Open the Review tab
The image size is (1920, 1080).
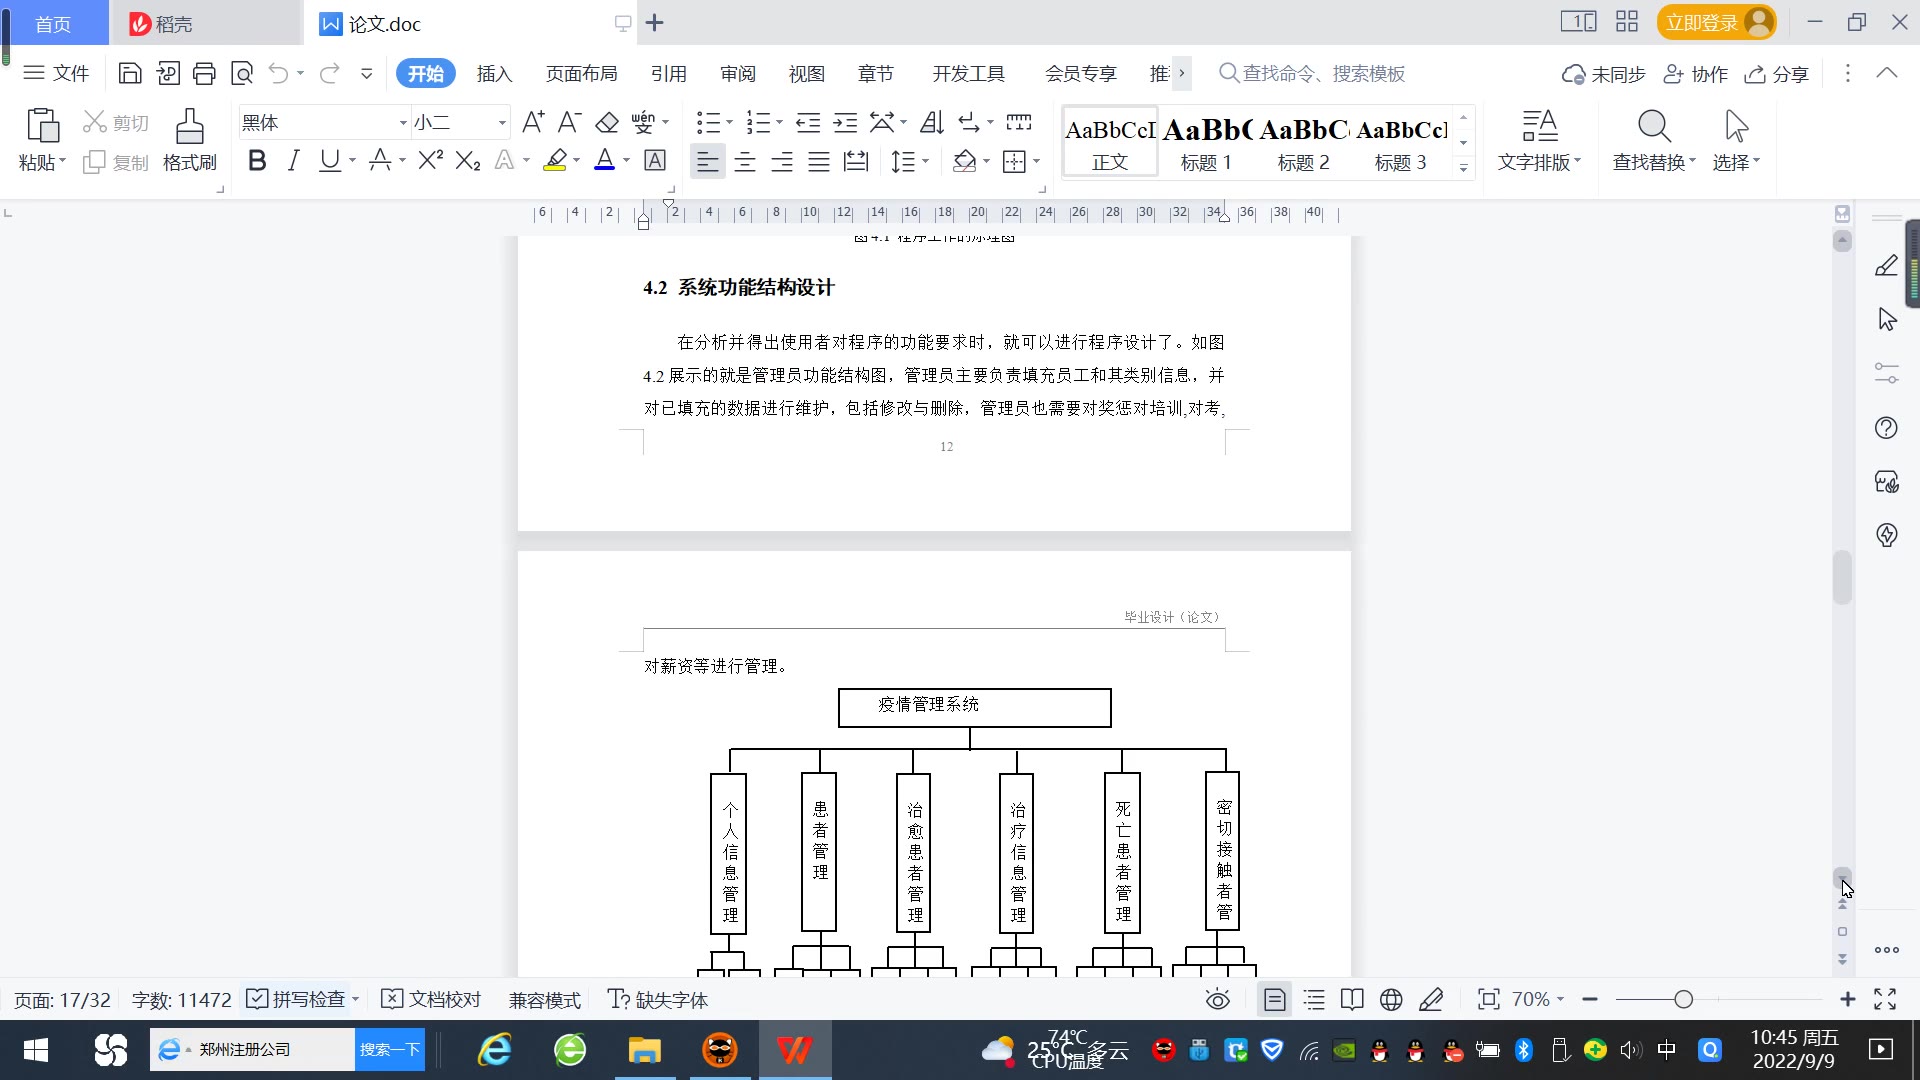click(x=738, y=73)
